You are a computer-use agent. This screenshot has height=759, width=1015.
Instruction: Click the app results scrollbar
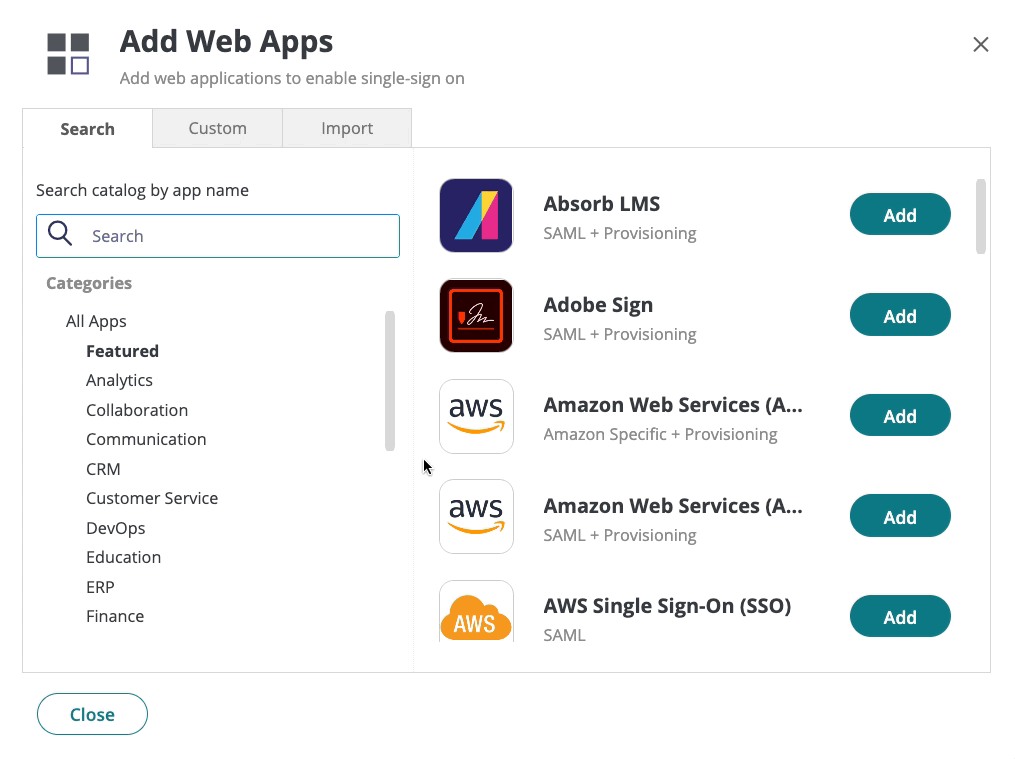coord(981,216)
